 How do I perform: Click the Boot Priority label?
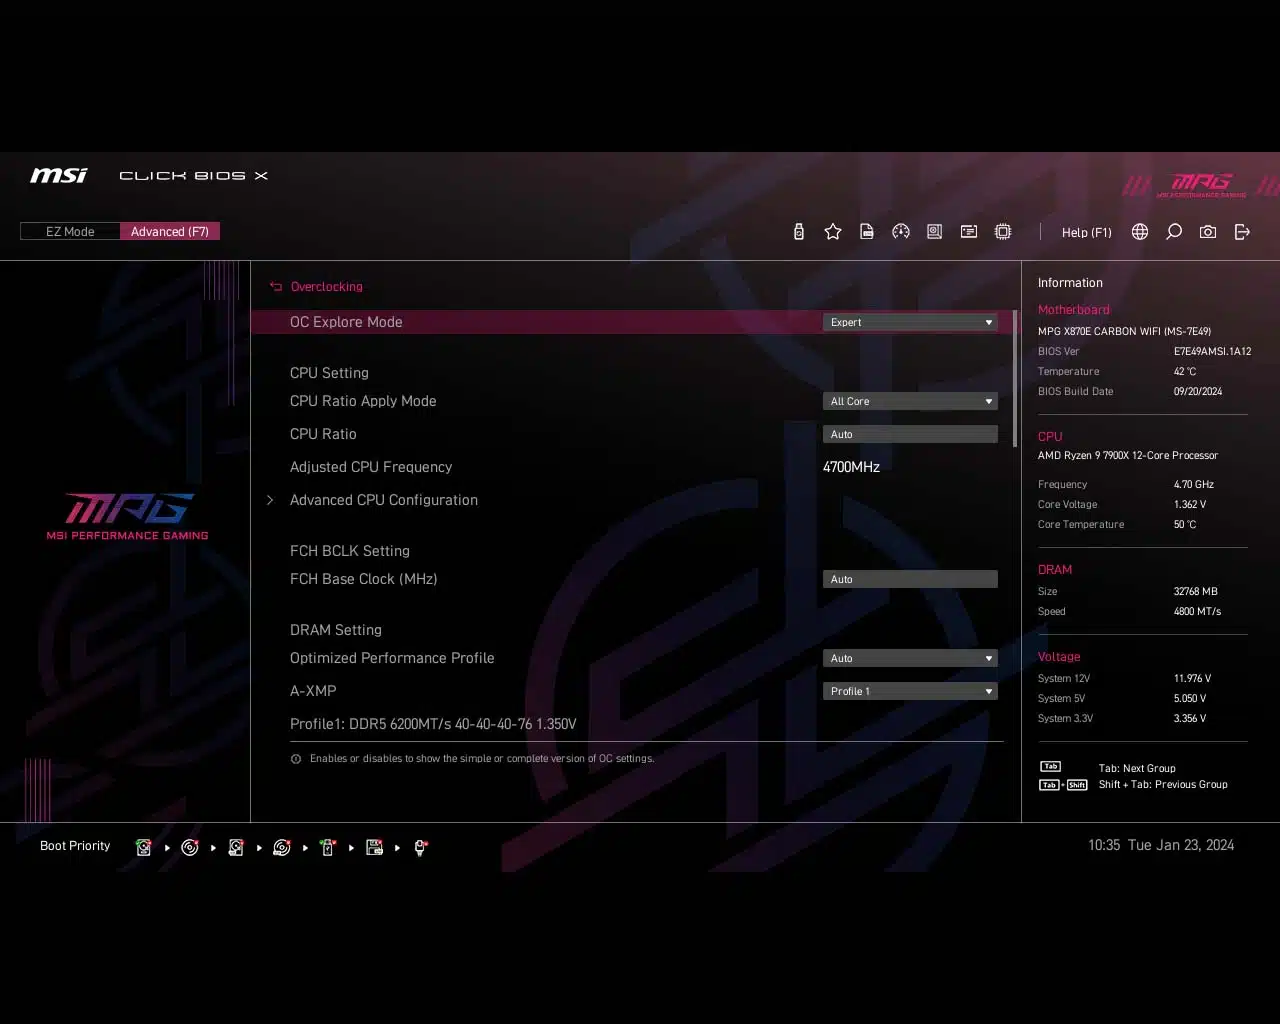[x=75, y=846]
